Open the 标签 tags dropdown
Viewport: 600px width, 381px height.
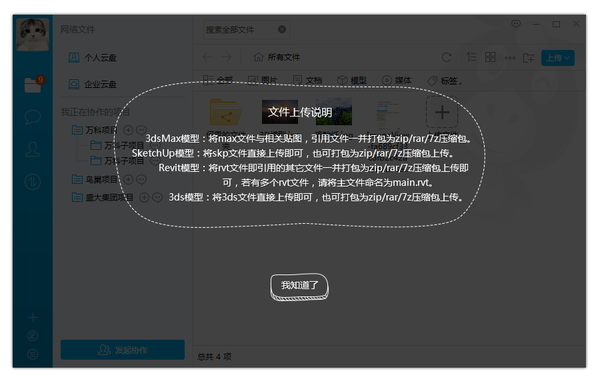pyautogui.click(x=445, y=80)
